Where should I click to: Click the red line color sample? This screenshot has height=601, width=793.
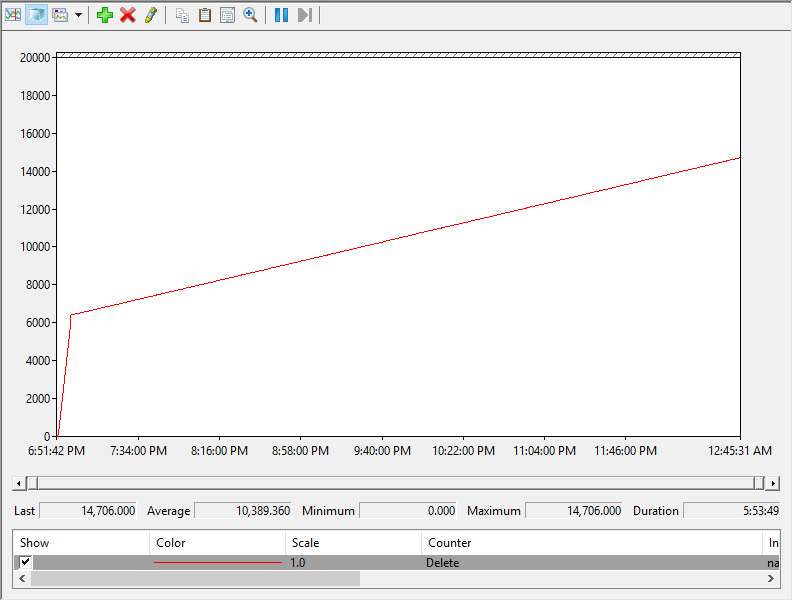(x=217, y=563)
